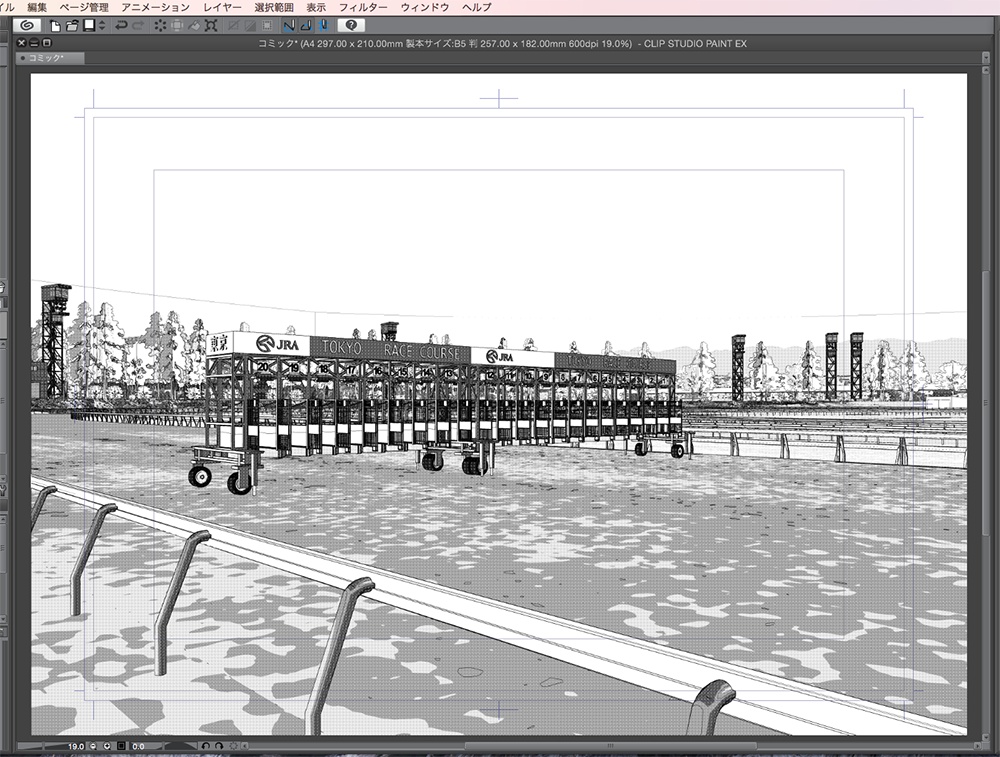The width and height of the screenshot is (1000, 757).
Task: Toggle the Snap to Ruler icon
Action: (x=289, y=25)
